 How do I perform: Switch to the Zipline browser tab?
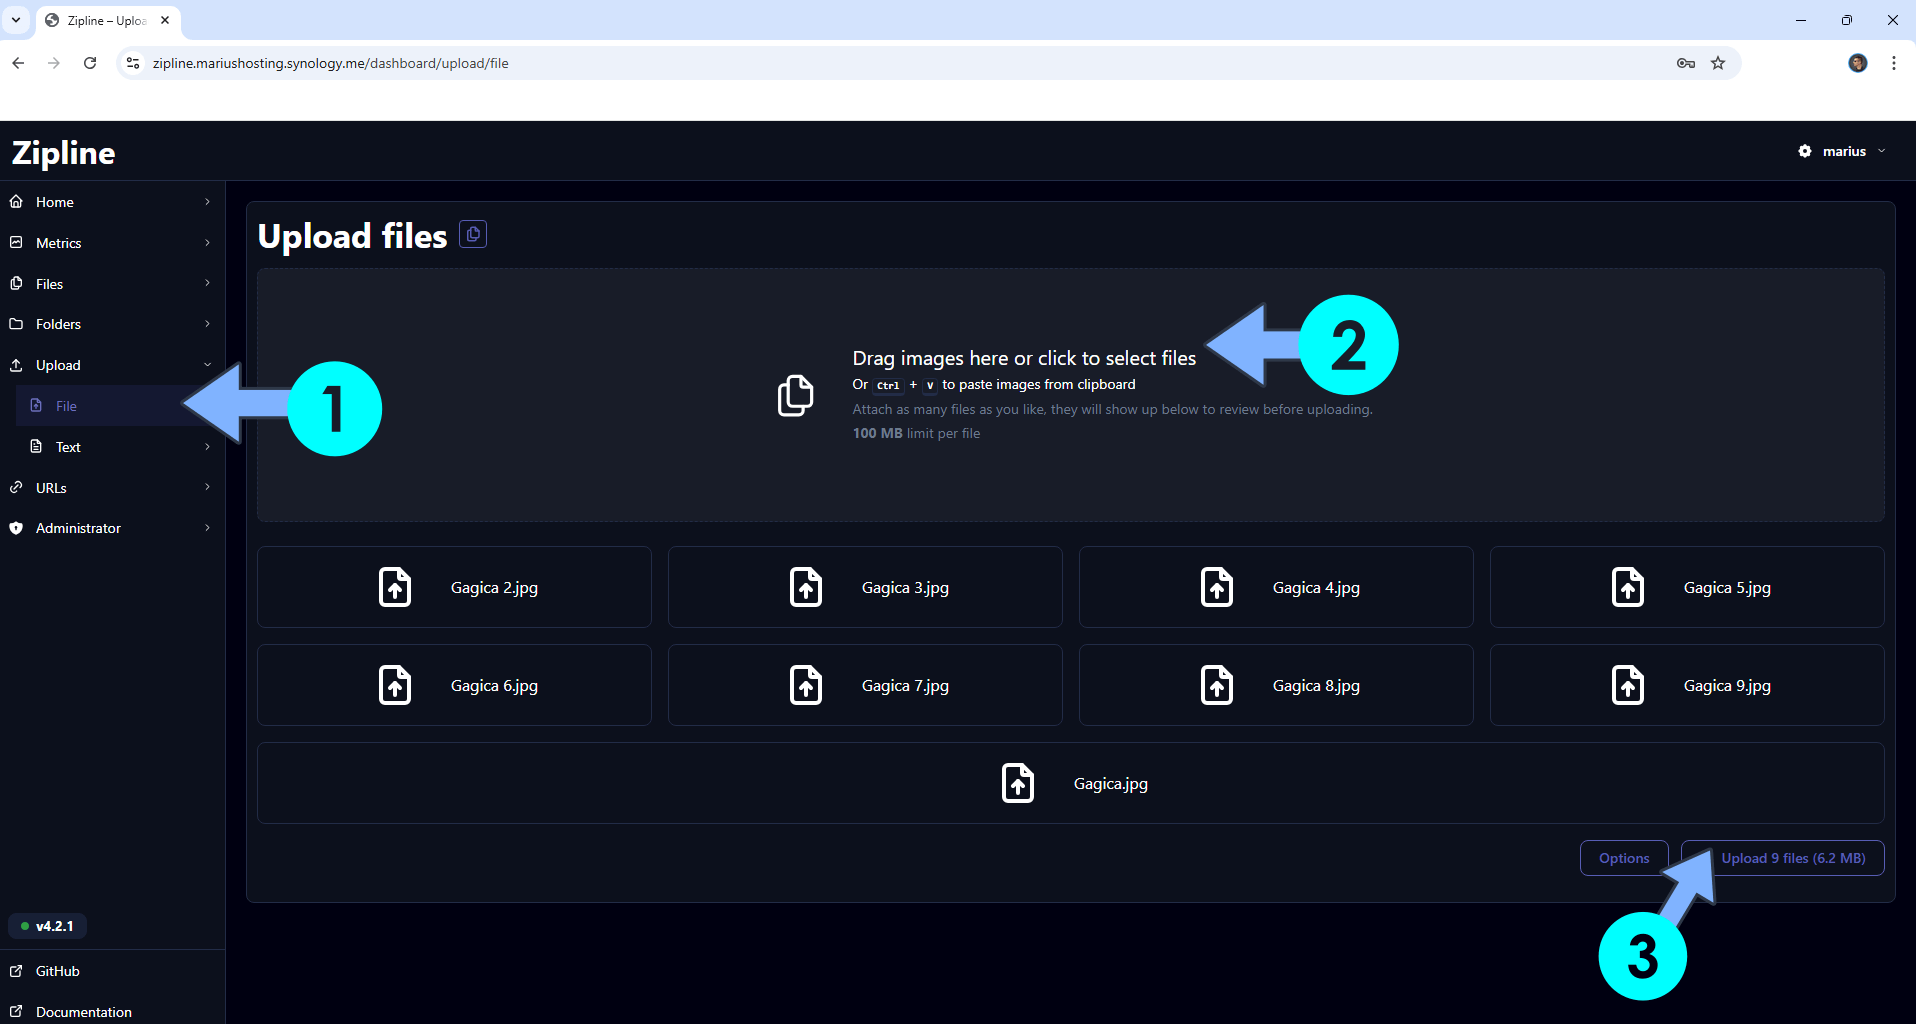108,20
